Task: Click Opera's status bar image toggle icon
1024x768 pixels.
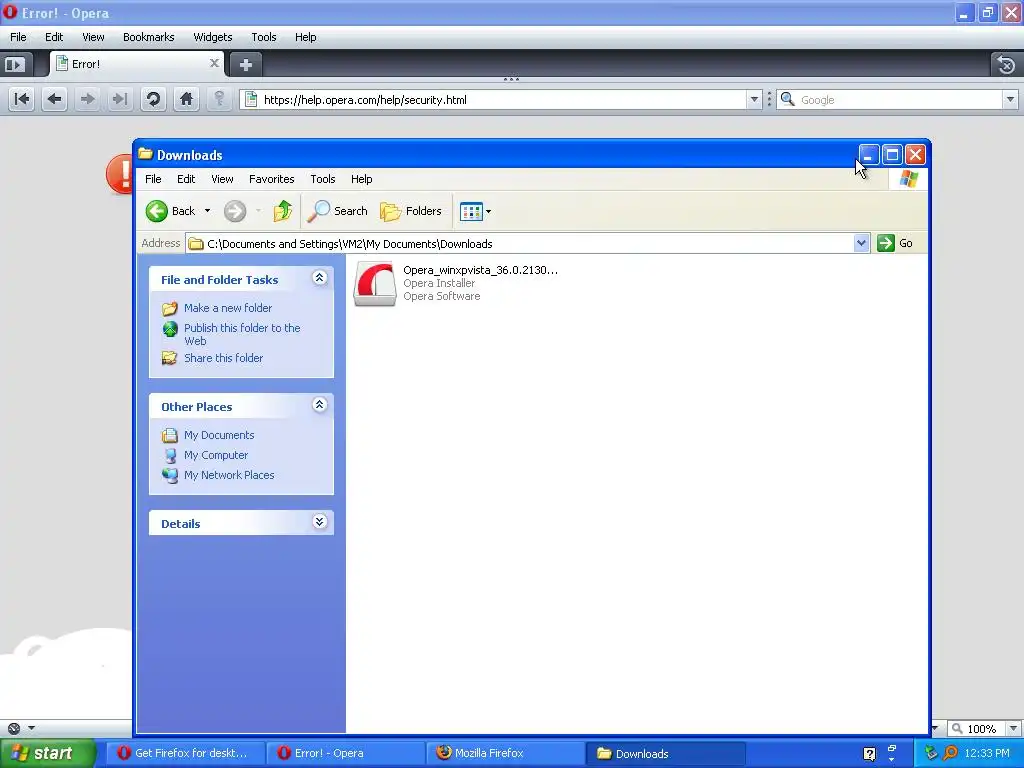Action: [x=14, y=728]
